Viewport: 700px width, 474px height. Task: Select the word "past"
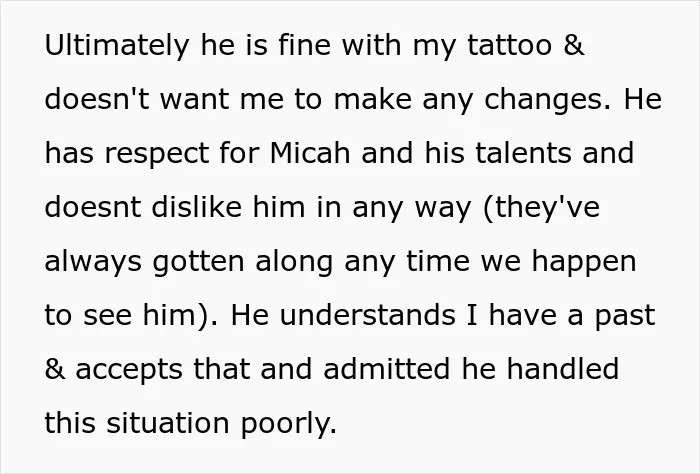[625, 316]
